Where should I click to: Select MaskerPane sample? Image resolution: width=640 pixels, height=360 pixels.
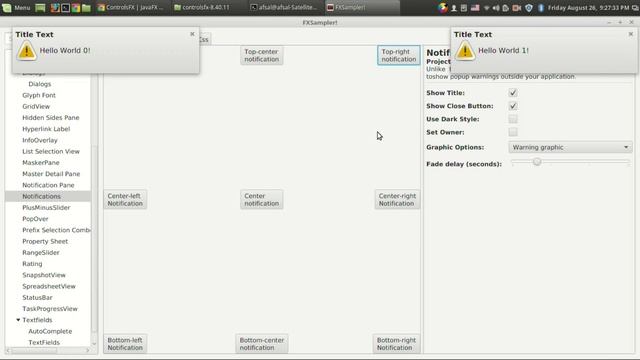tap(40, 162)
